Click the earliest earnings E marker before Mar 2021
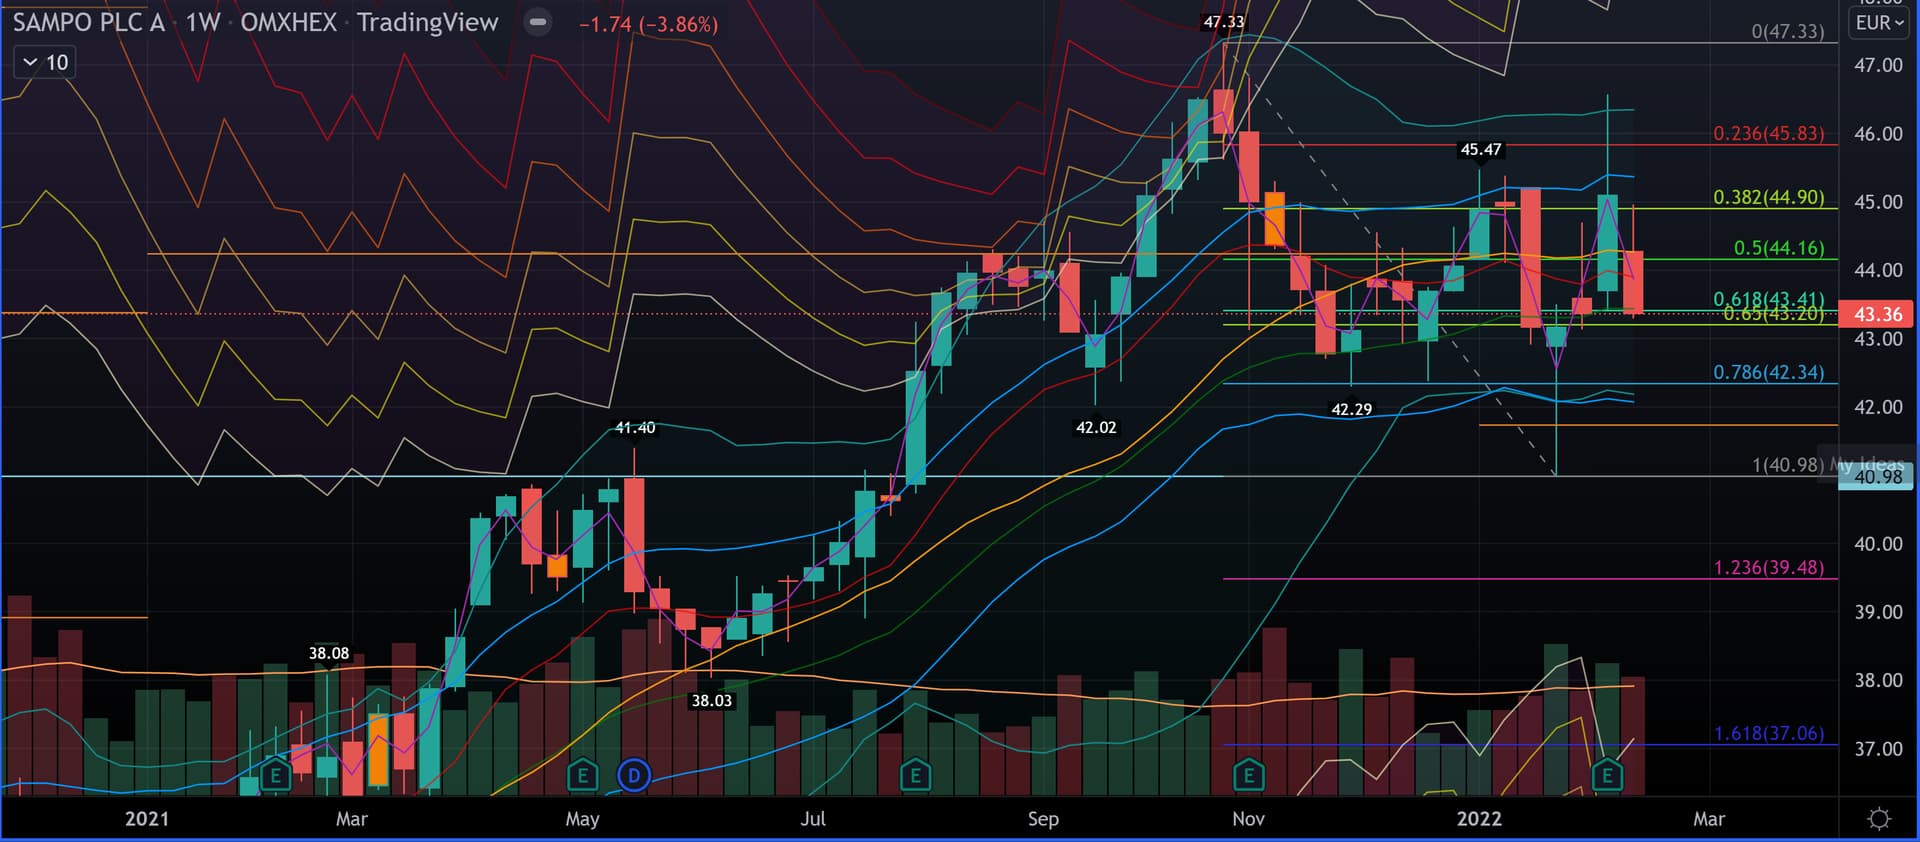Screen dimensions: 1920x842 point(275,775)
